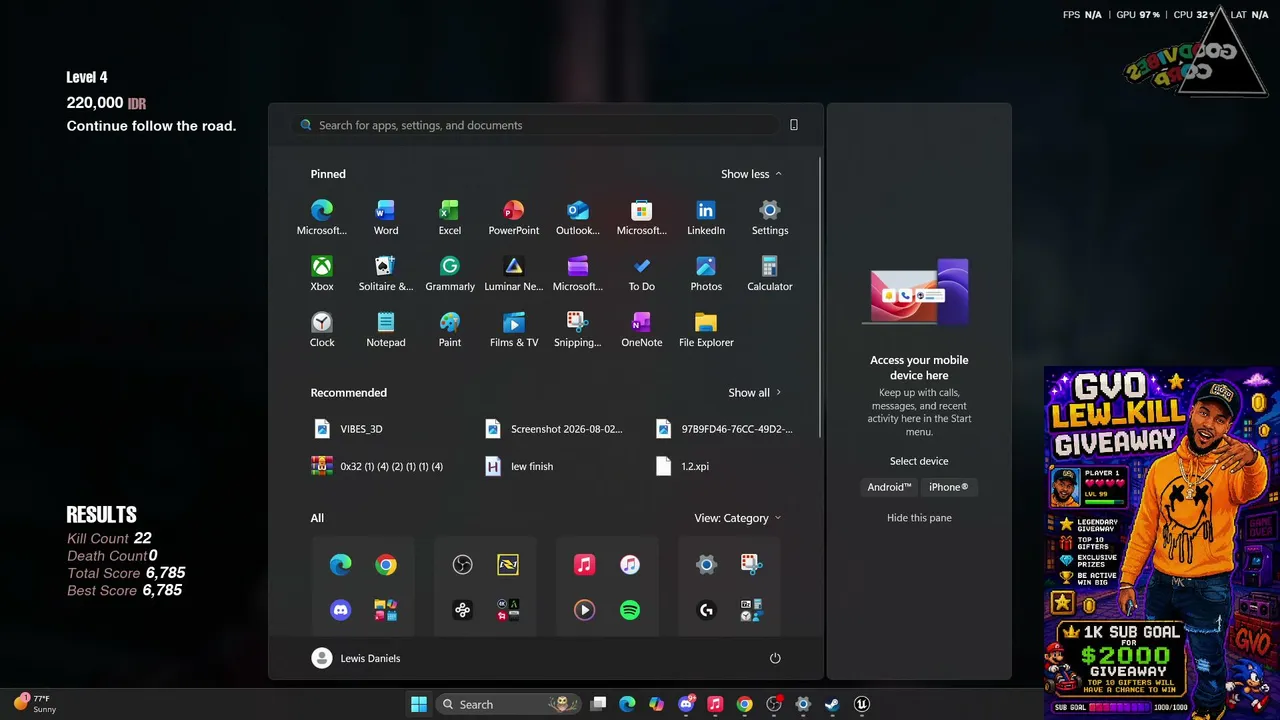Image resolution: width=1280 pixels, height=720 pixels.
Task: Open the pinned File Explorer
Action: tap(706, 329)
